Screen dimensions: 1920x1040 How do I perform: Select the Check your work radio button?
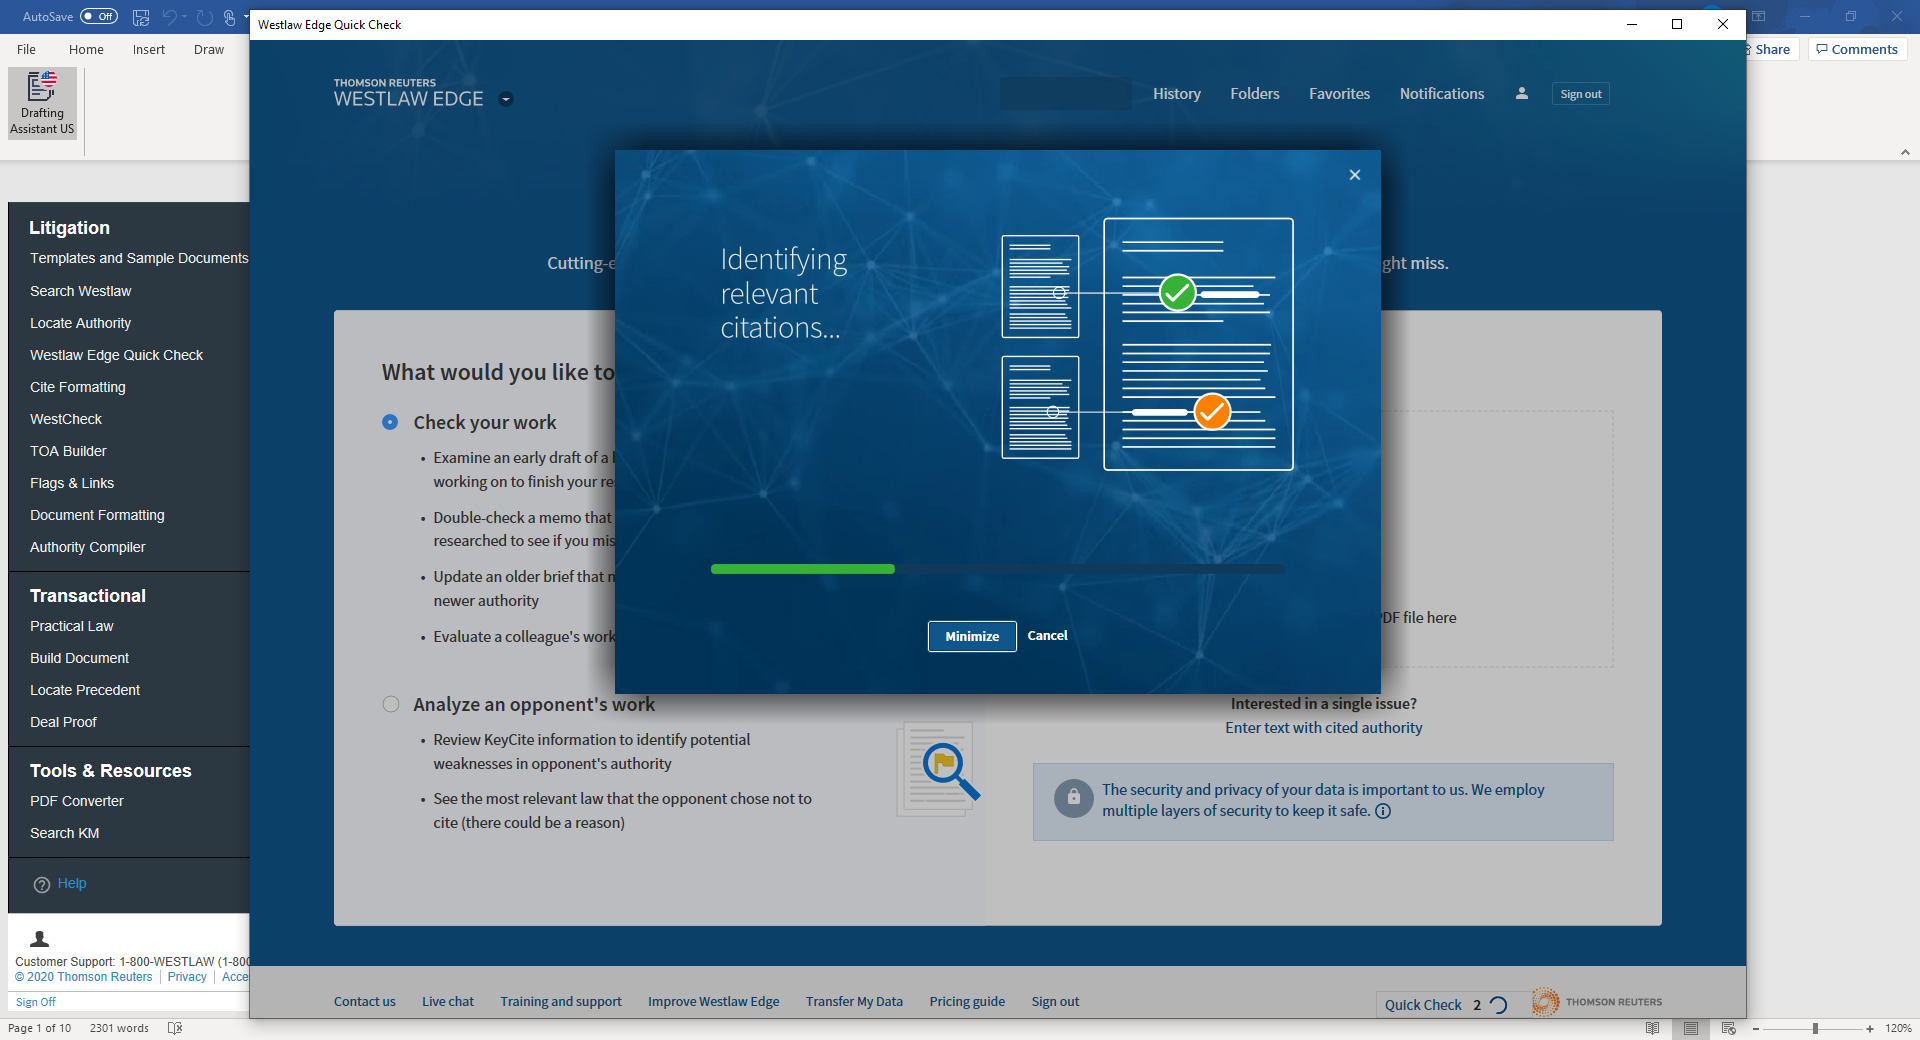390,422
